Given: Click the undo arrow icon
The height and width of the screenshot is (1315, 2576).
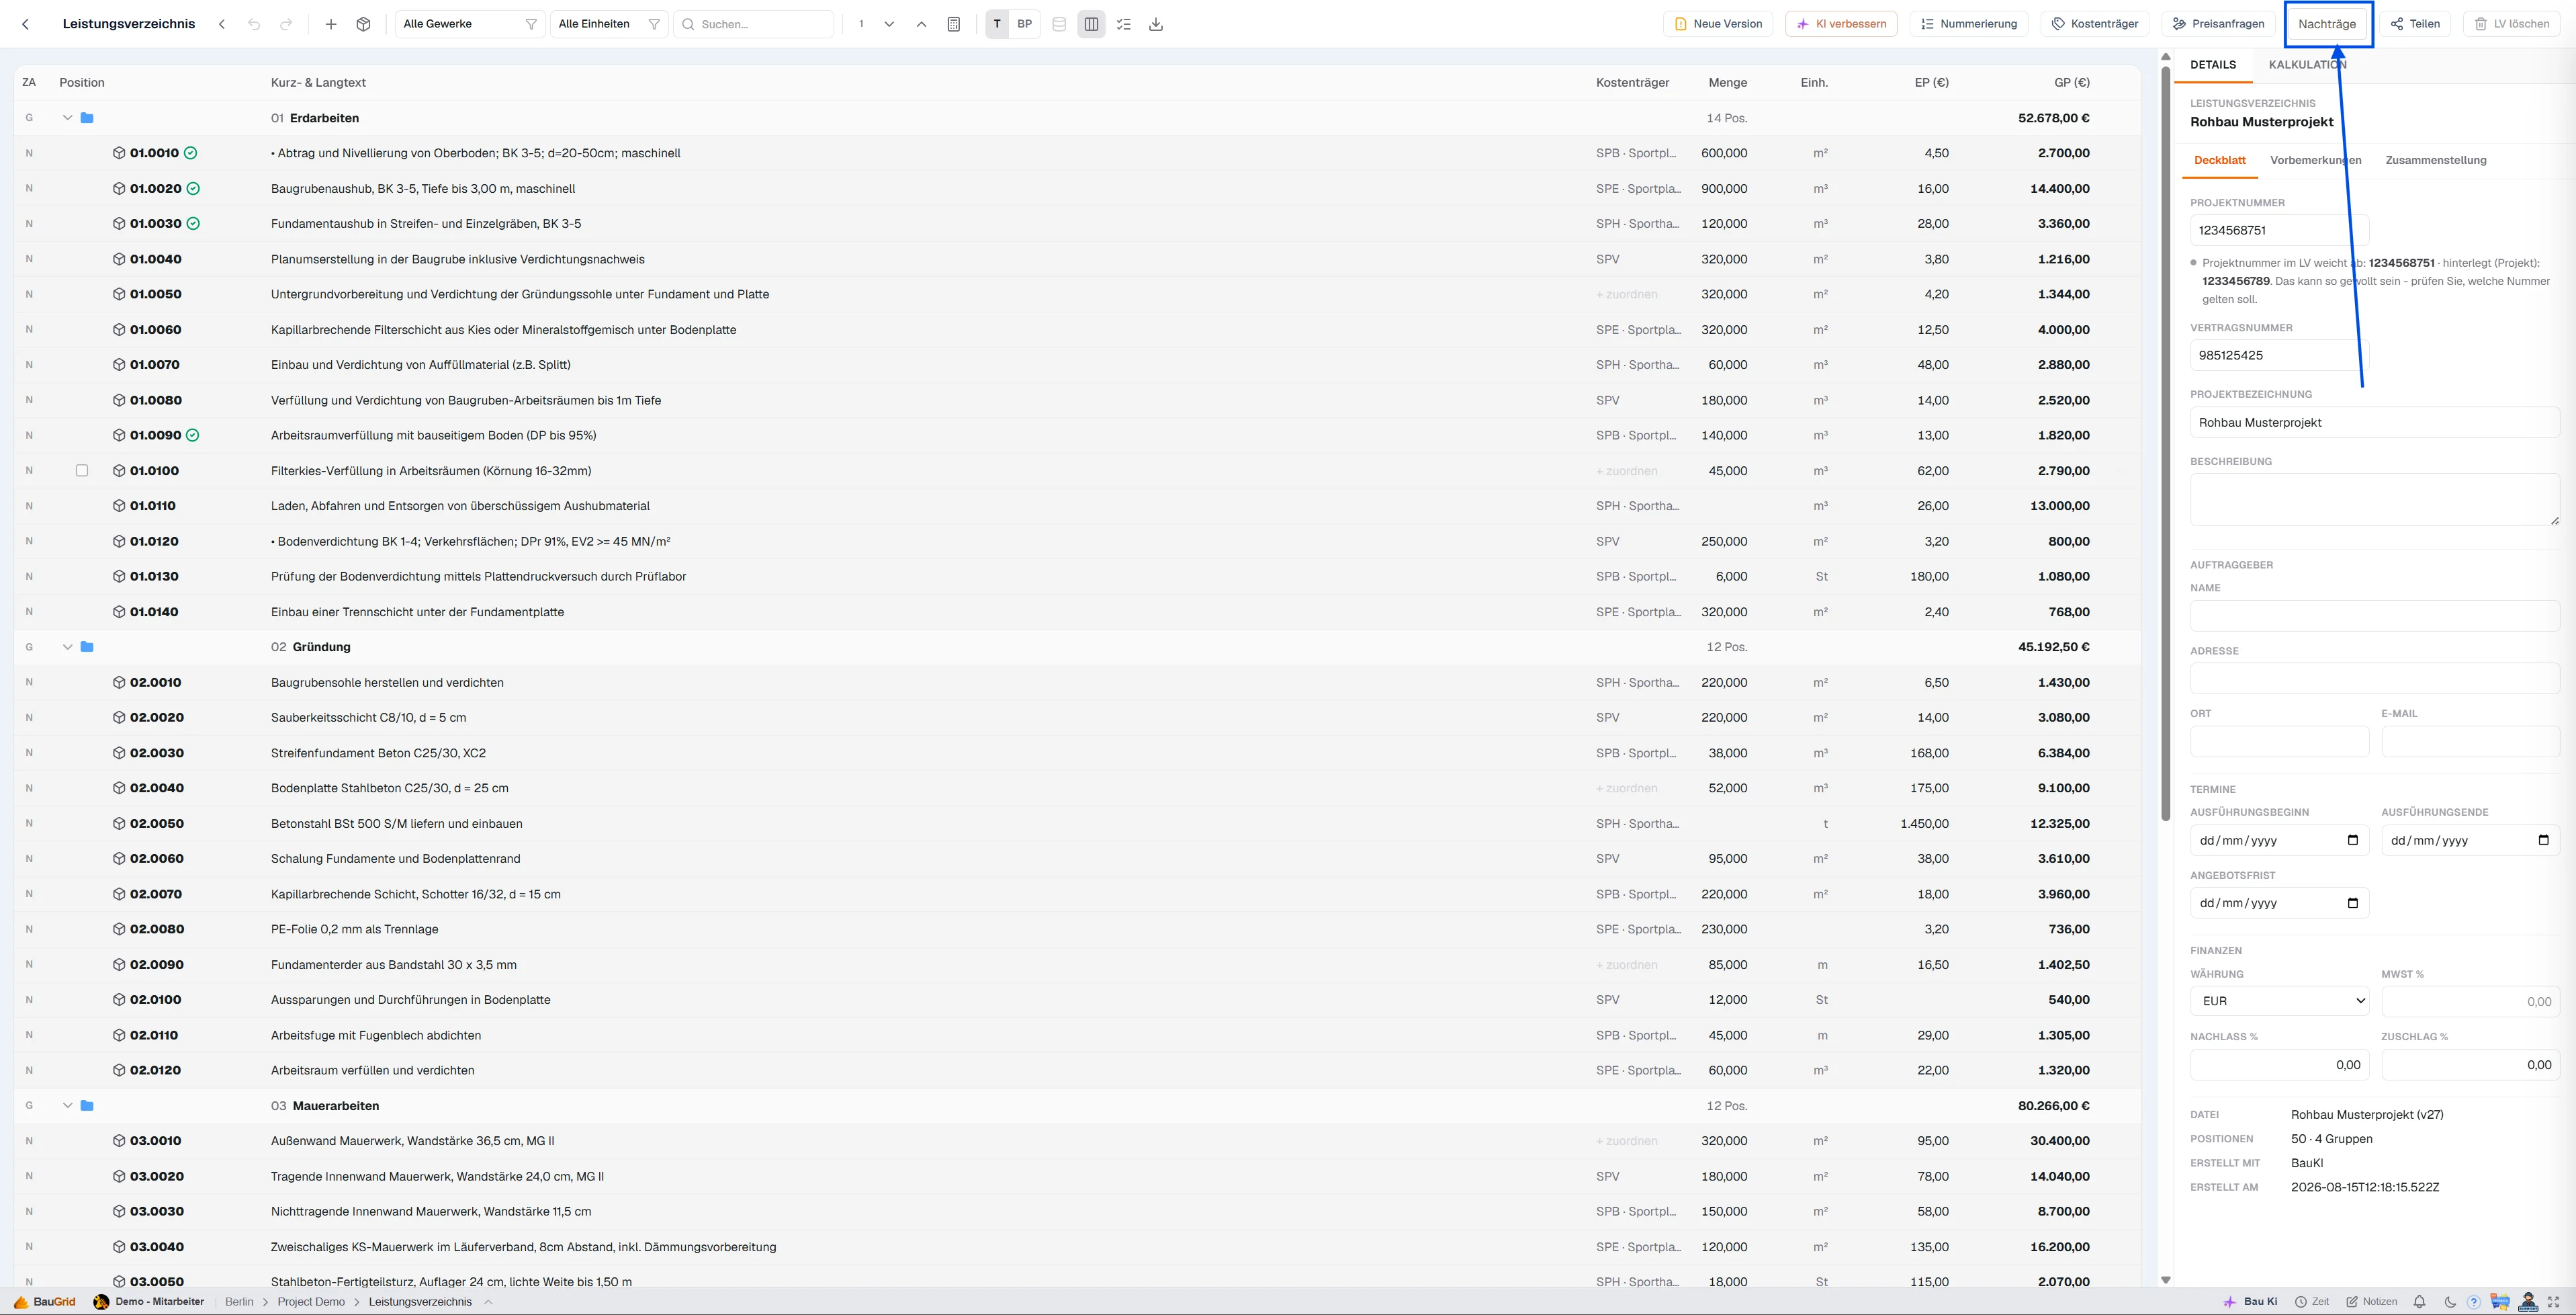Looking at the screenshot, I should (x=254, y=24).
